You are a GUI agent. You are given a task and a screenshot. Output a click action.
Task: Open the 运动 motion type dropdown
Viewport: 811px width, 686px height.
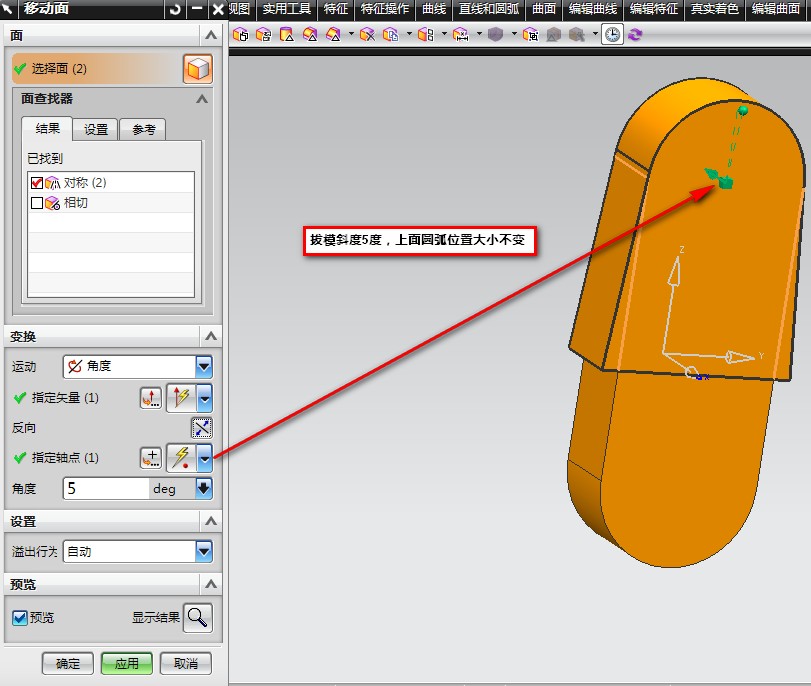coord(204,367)
